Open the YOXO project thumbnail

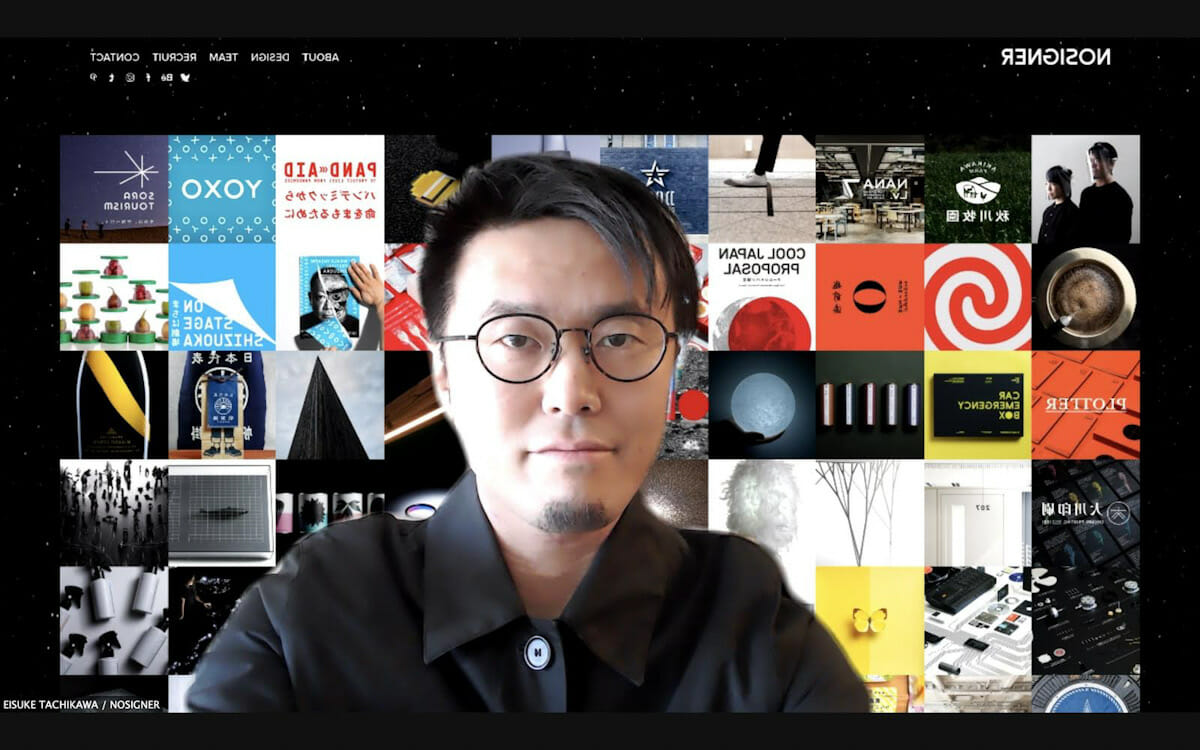click(222, 189)
